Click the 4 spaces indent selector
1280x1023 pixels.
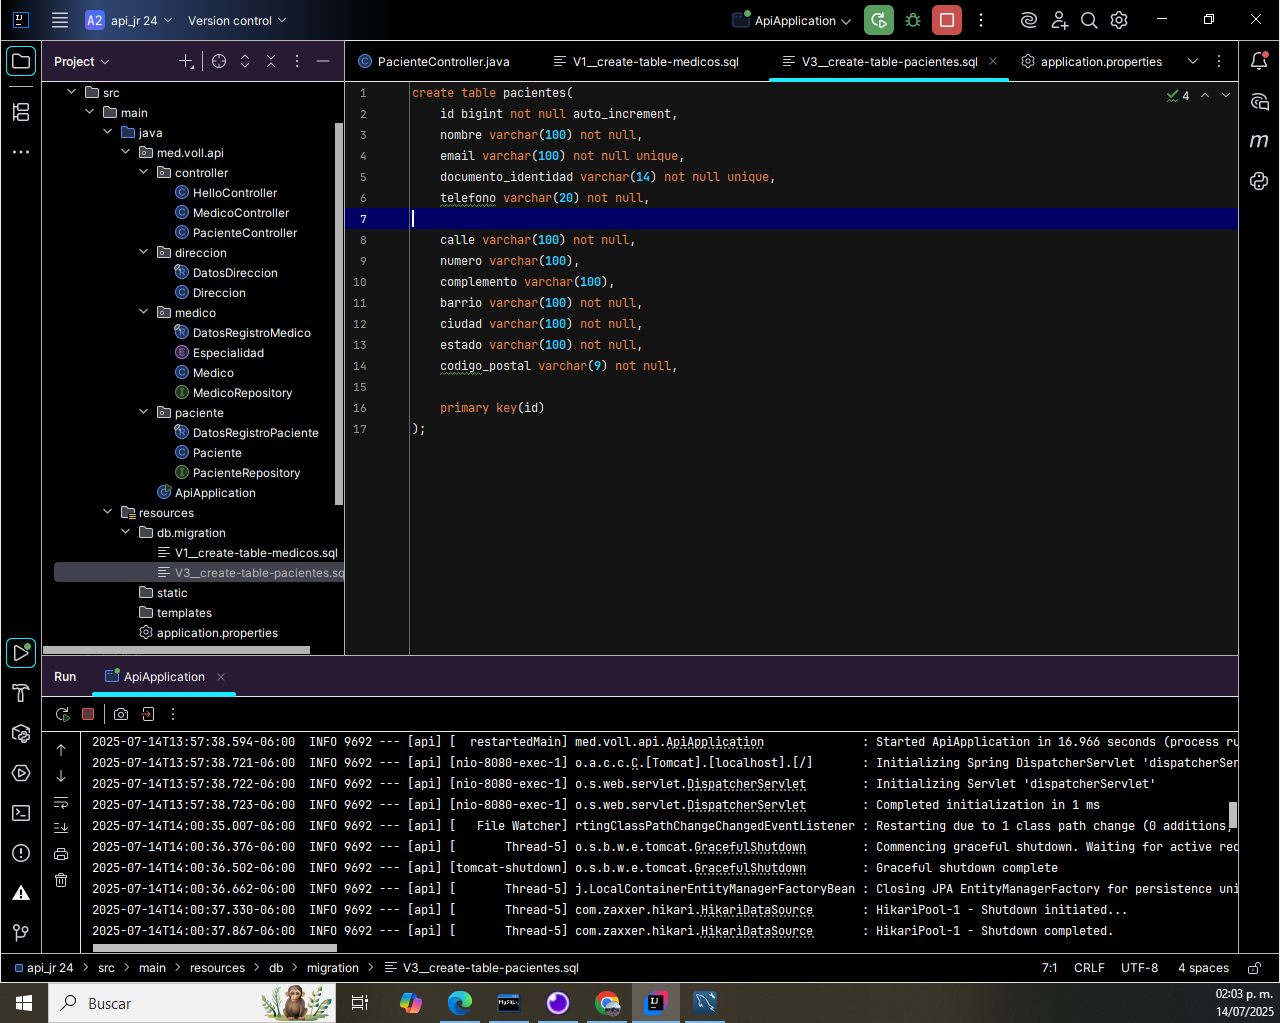[1203, 968]
